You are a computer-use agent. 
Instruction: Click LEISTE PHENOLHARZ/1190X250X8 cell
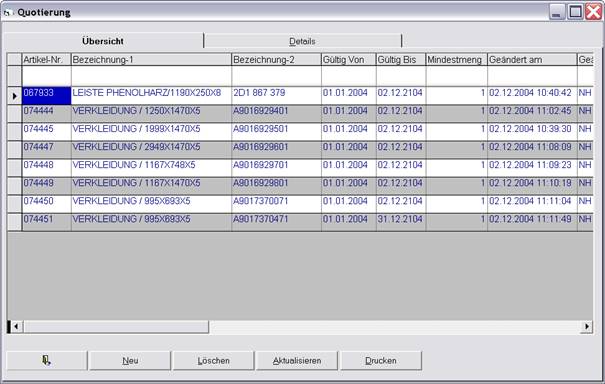tap(151, 95)
